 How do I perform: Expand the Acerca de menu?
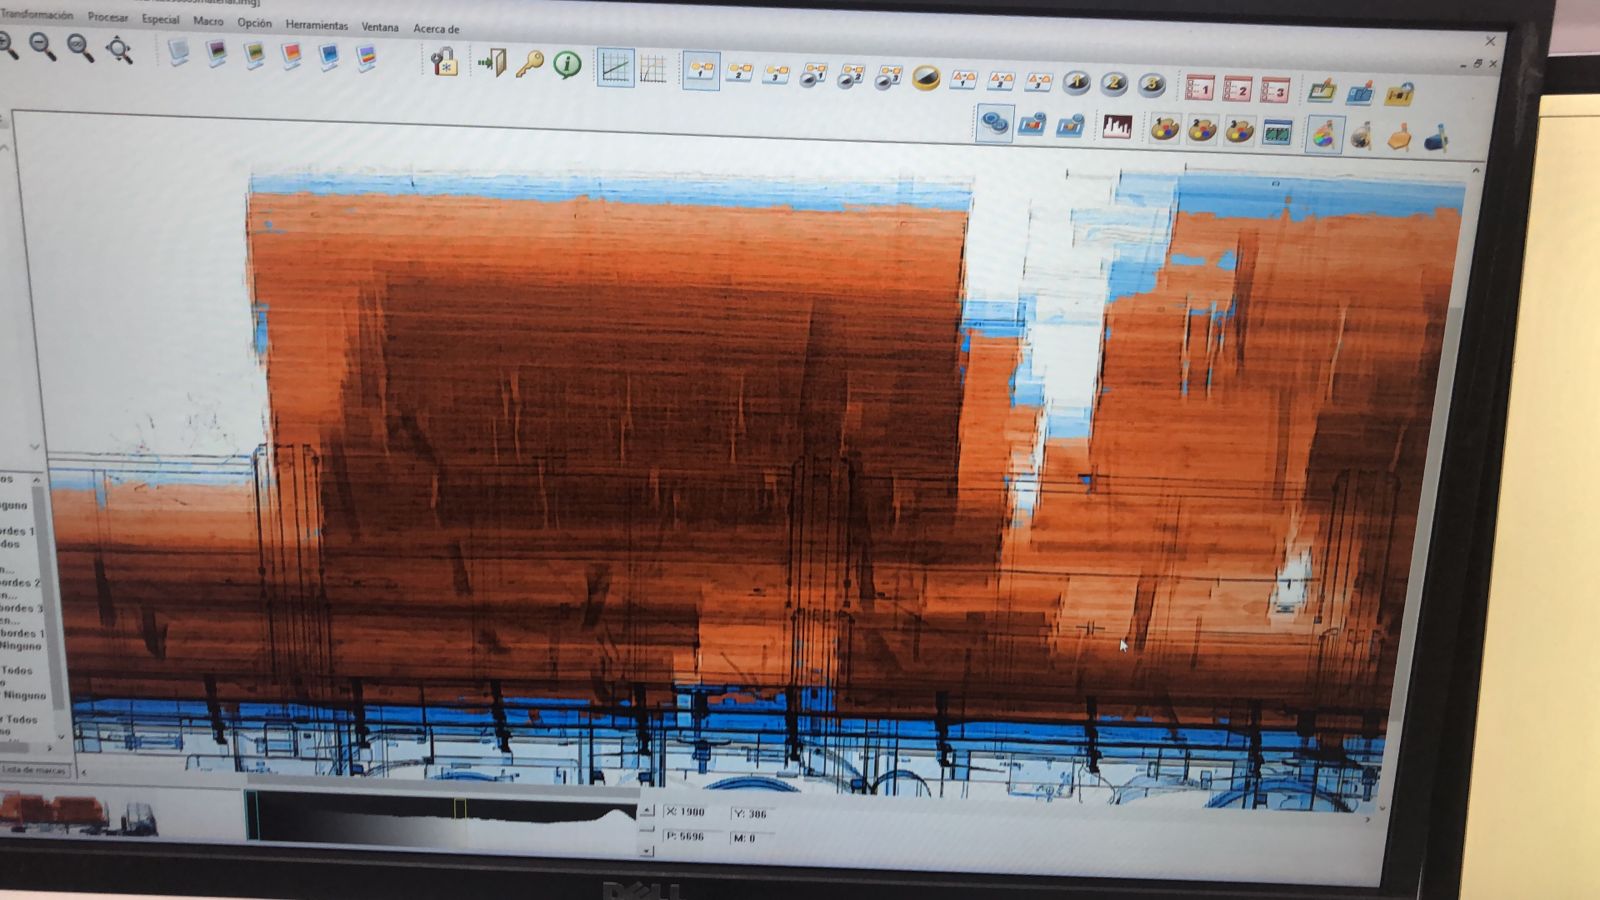coord(436,29)
